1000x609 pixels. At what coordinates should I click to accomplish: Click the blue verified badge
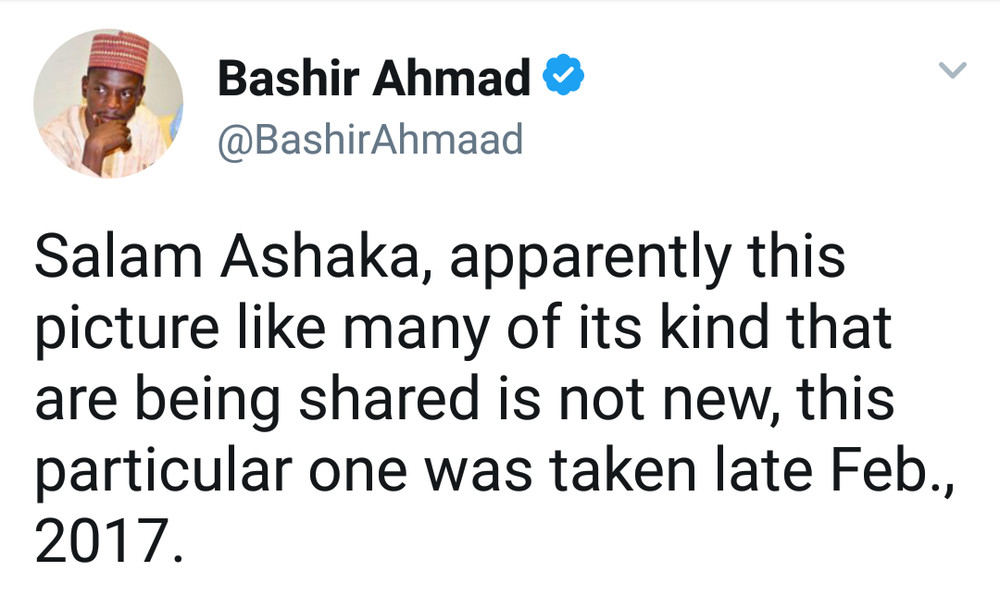[x=563, y=75]
